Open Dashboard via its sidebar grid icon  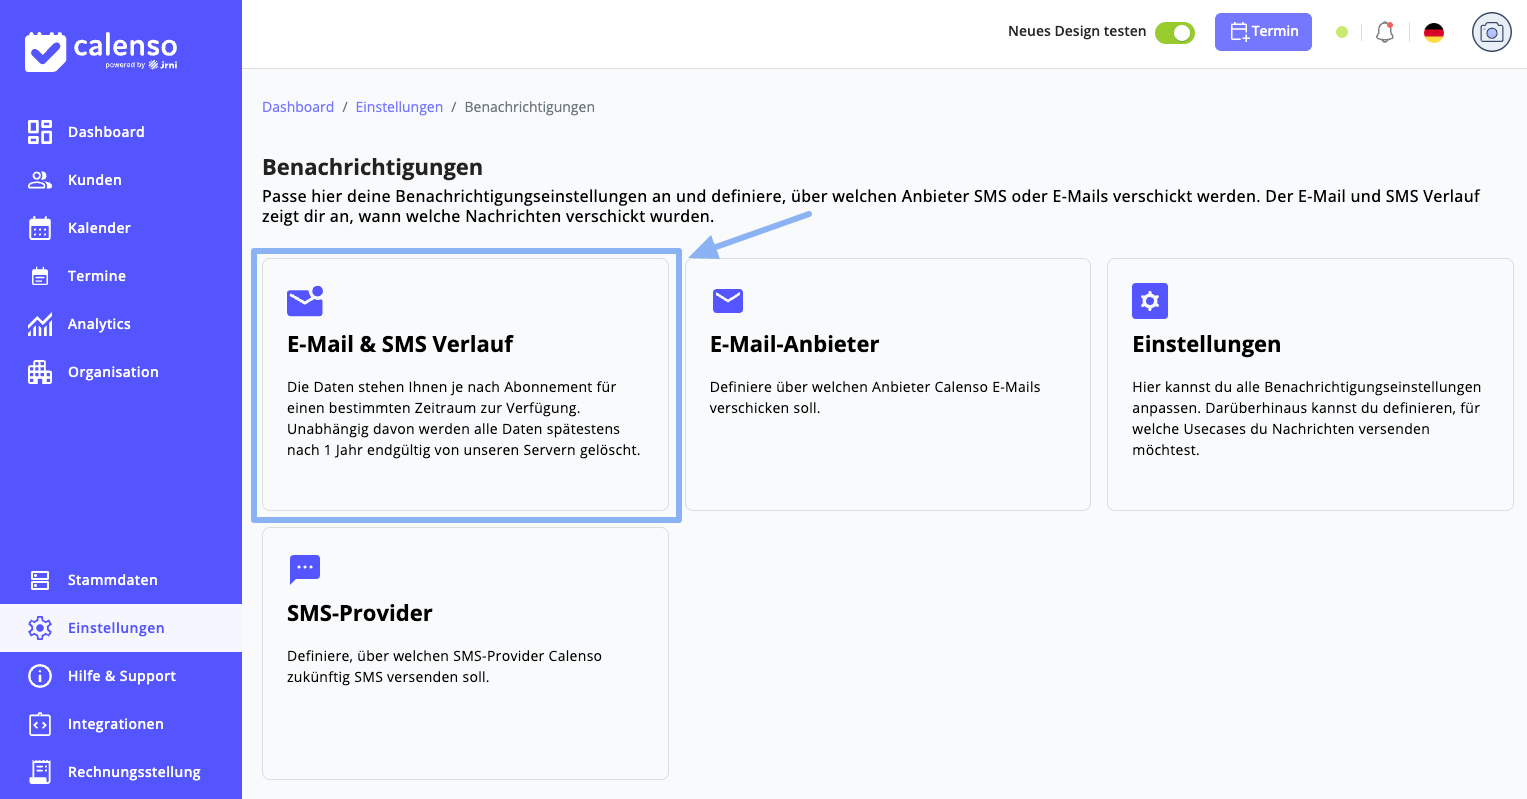click(x=40, y=132)
